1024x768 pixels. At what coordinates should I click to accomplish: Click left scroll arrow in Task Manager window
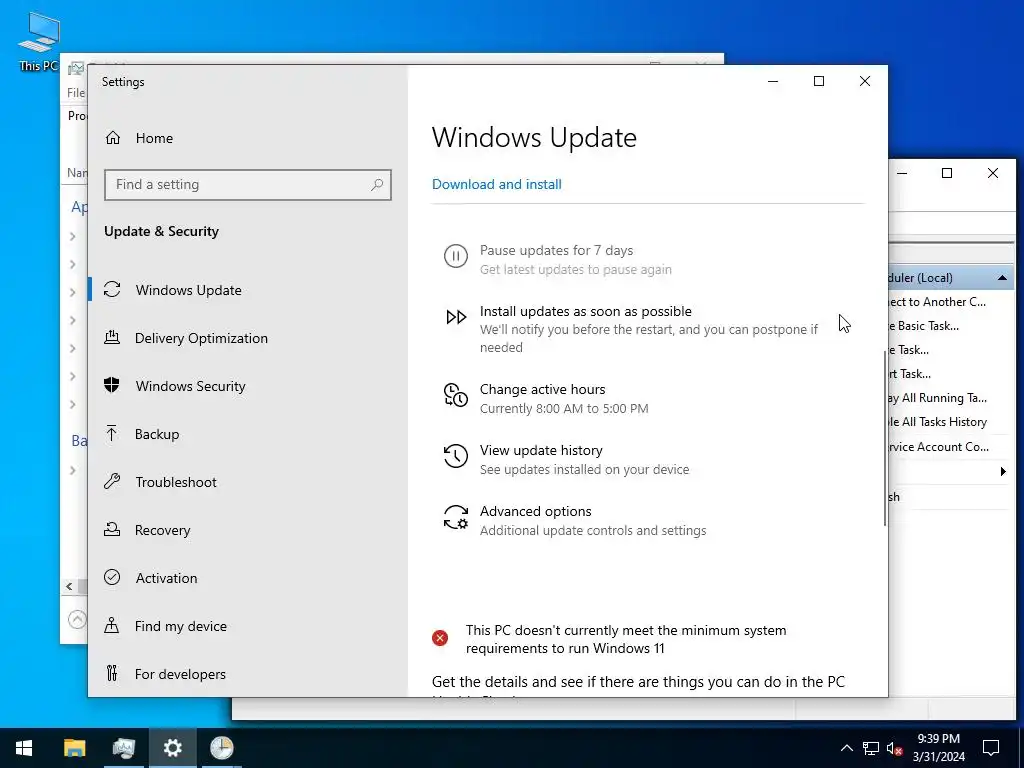point(69,586)
